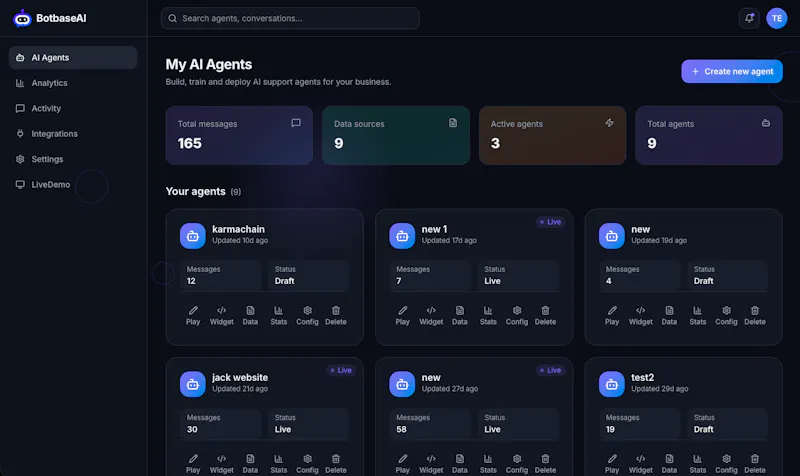Screen dimensions: 800x476
Task: Delete the test2 agent
Action: pos(755,464)
